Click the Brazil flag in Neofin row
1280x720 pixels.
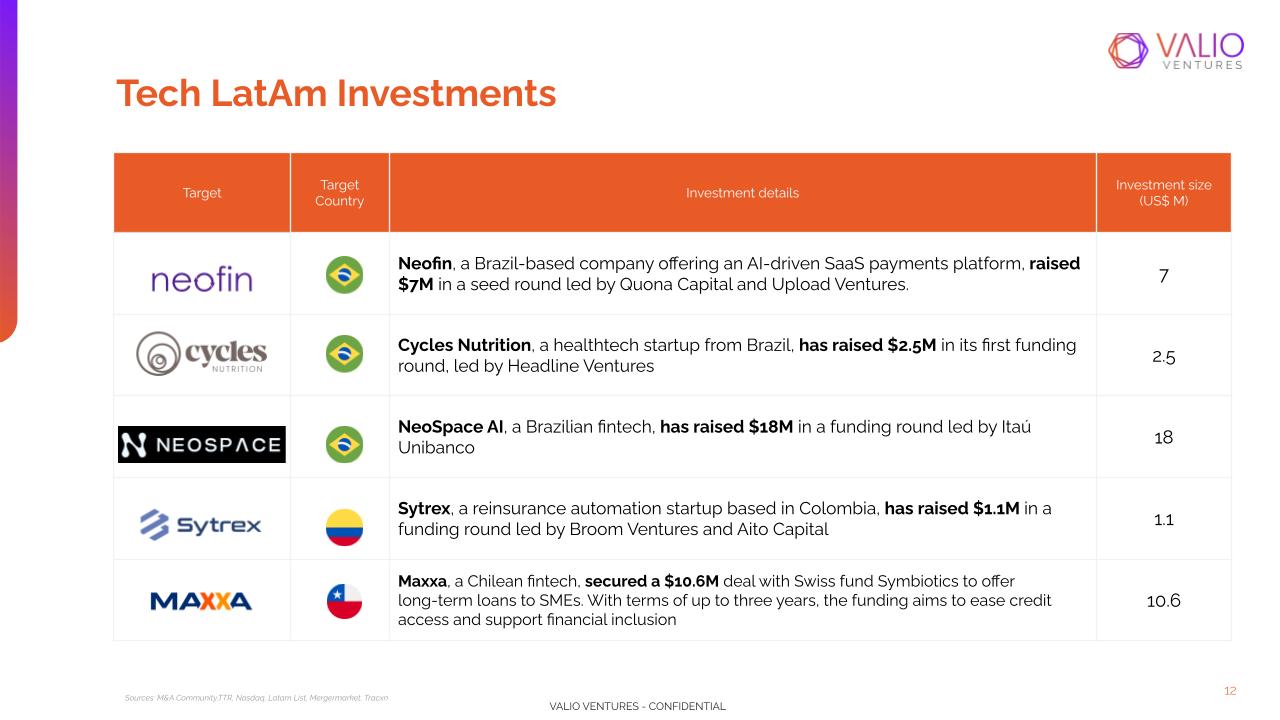click(344, 275)
